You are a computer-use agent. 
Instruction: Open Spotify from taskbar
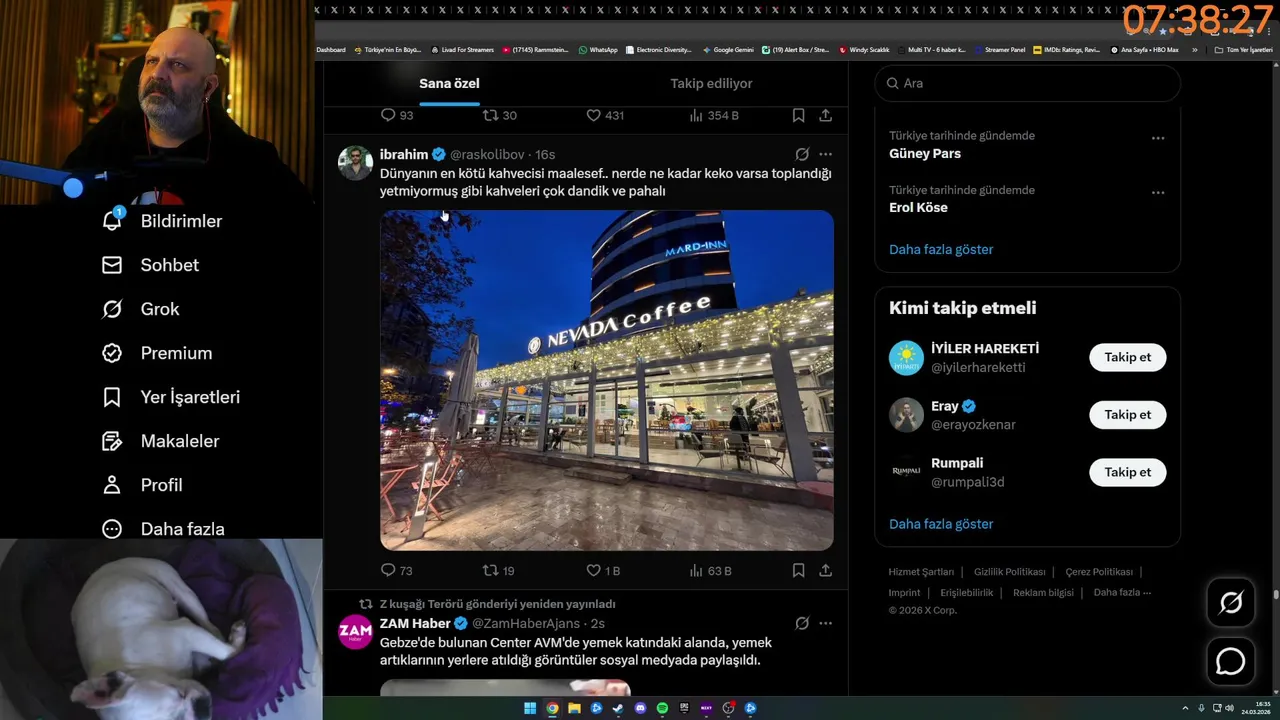(662, 708)
